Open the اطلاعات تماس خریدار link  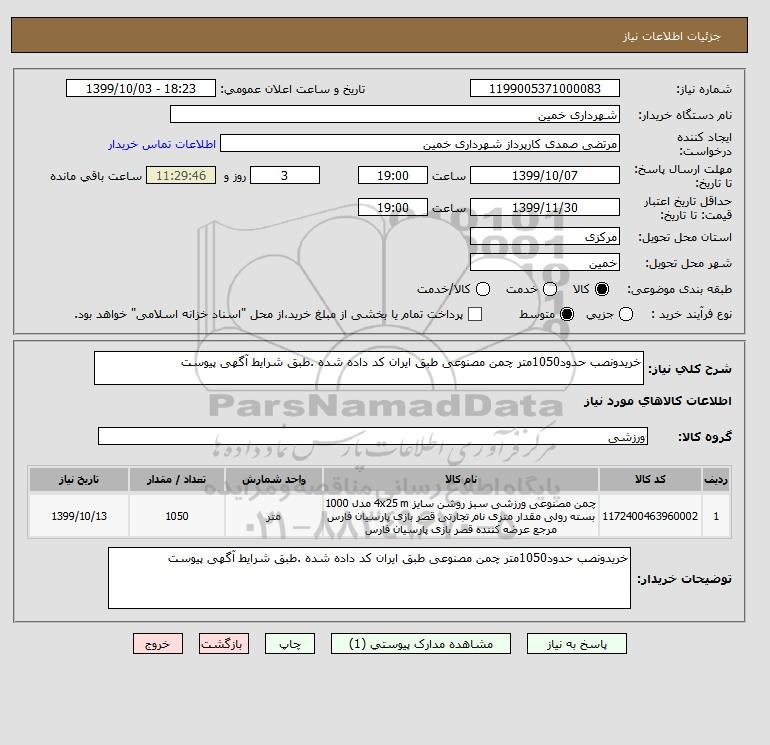pos(162,144)
